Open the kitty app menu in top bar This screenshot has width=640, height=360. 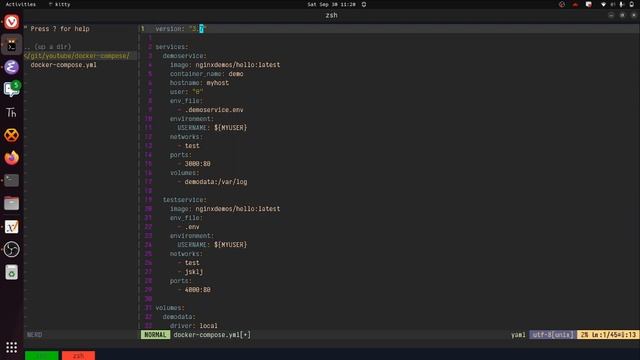(60, 4)
